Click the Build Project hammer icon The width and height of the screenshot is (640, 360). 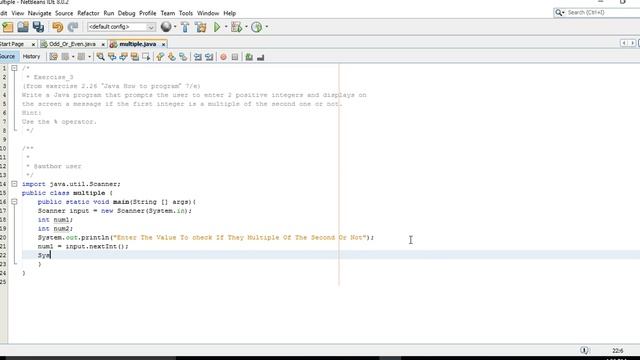click(185, 27)
